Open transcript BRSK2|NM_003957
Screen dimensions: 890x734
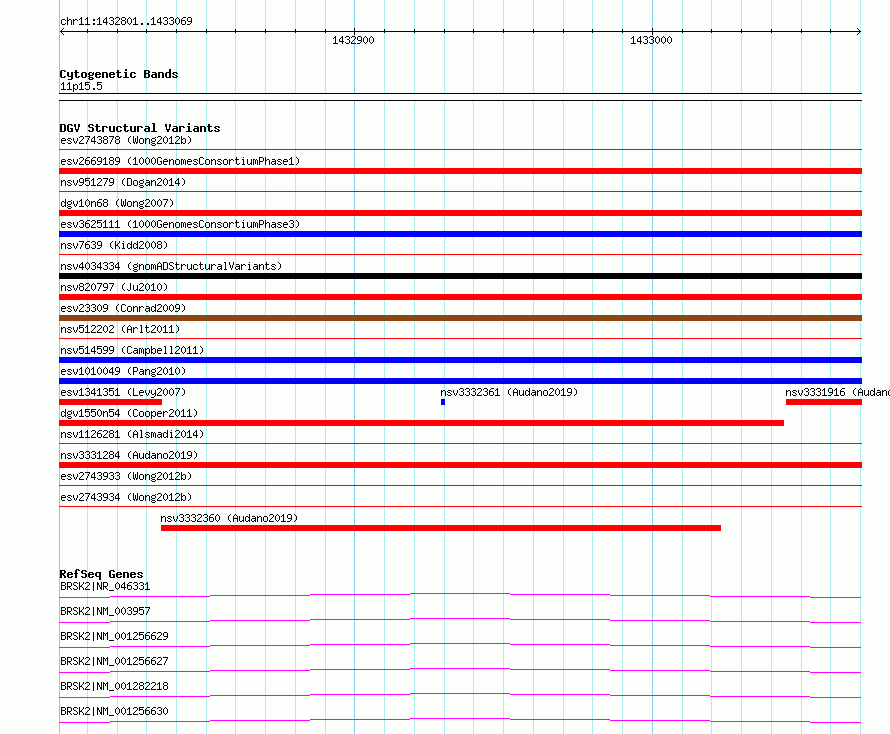(x=105, y=611)
